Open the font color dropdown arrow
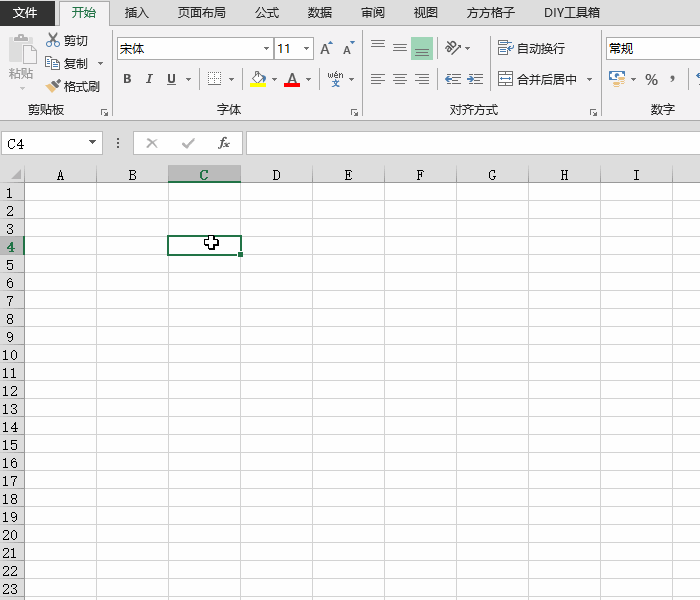Image resolution: width=700 pixels, height=600 pixels. [x=308, y=79]
